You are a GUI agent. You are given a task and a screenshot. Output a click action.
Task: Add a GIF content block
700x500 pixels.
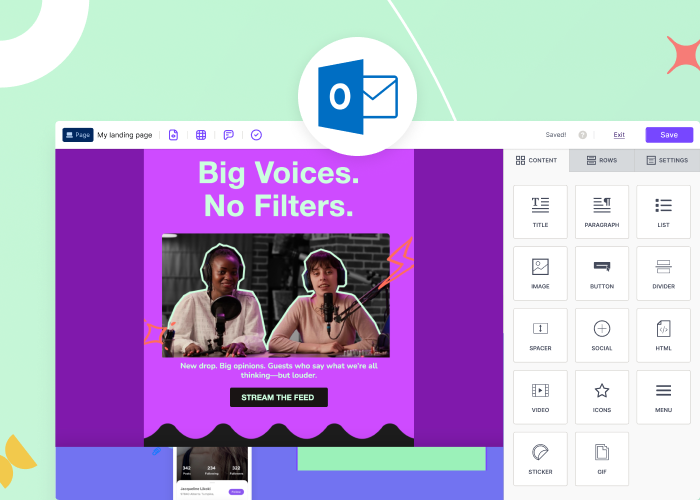point(602,459)
